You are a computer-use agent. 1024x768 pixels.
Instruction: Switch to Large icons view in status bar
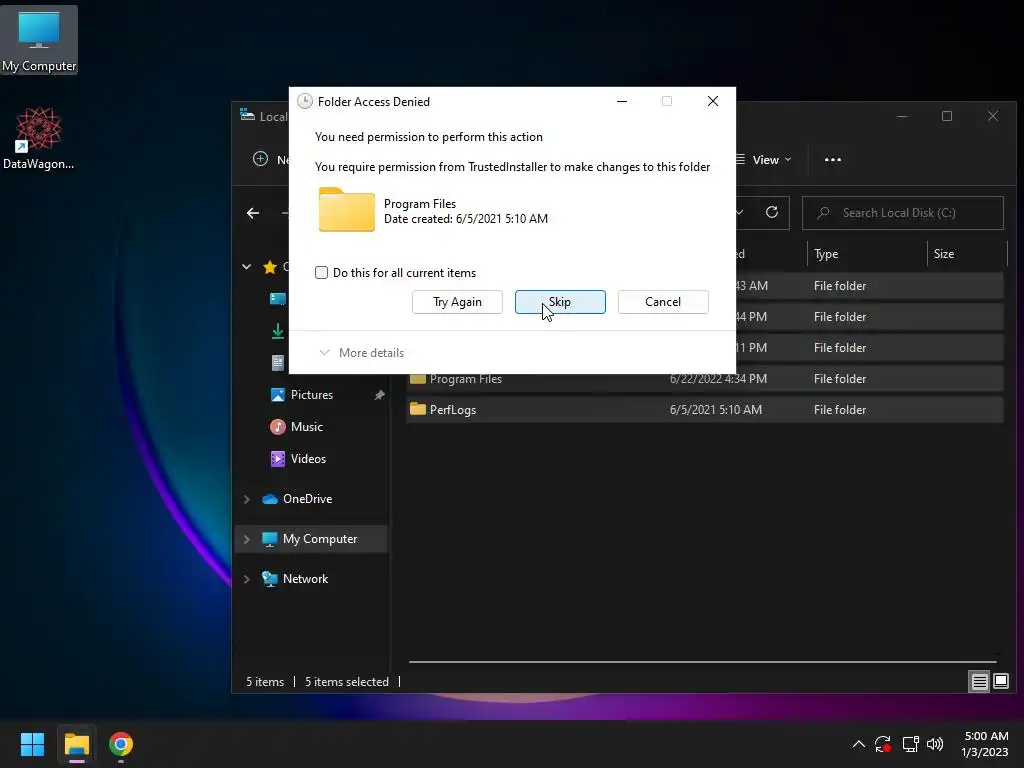coord(1000,682)
